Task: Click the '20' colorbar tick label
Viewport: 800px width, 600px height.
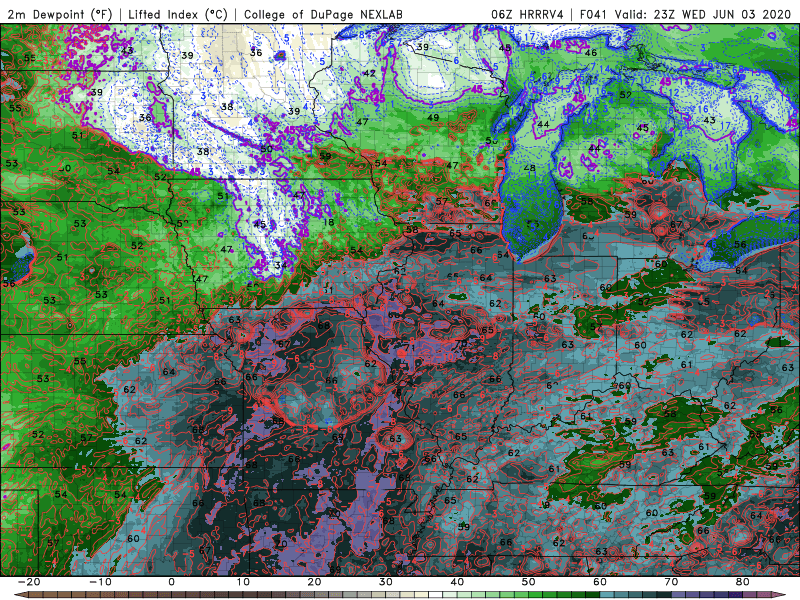Action: click(314, 582)
